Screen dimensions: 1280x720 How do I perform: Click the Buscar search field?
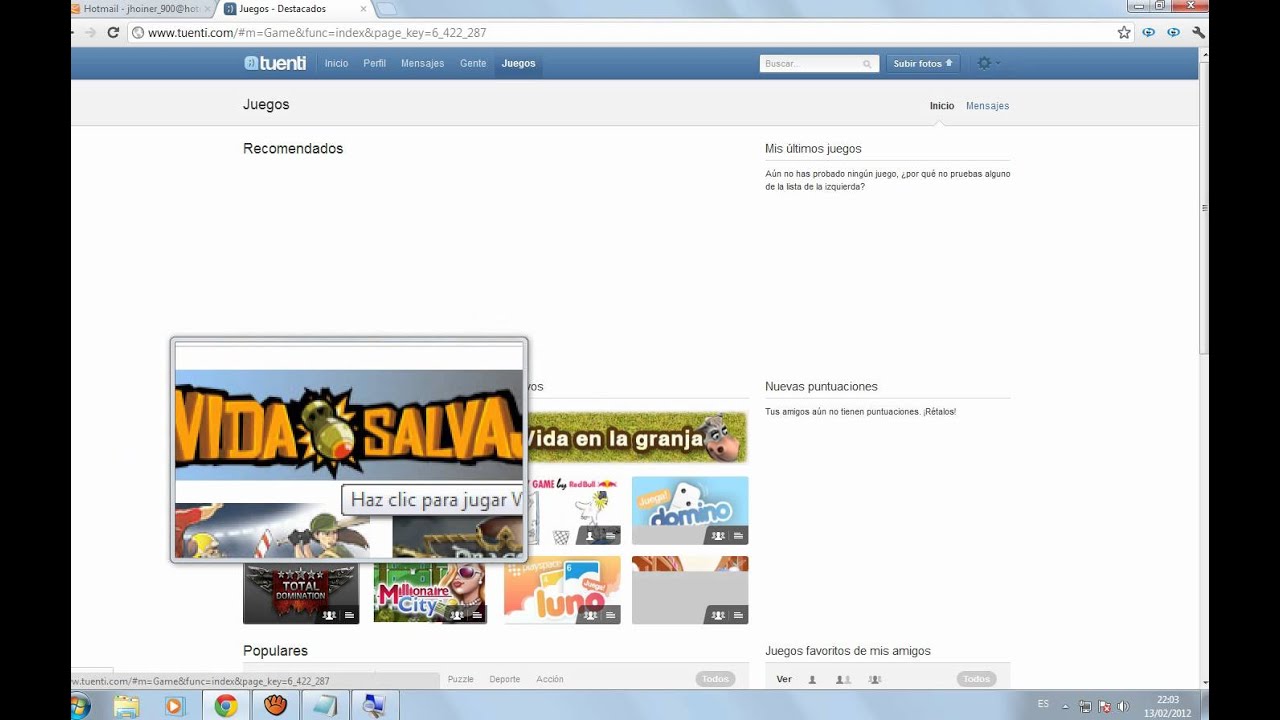tap(819, 64)
